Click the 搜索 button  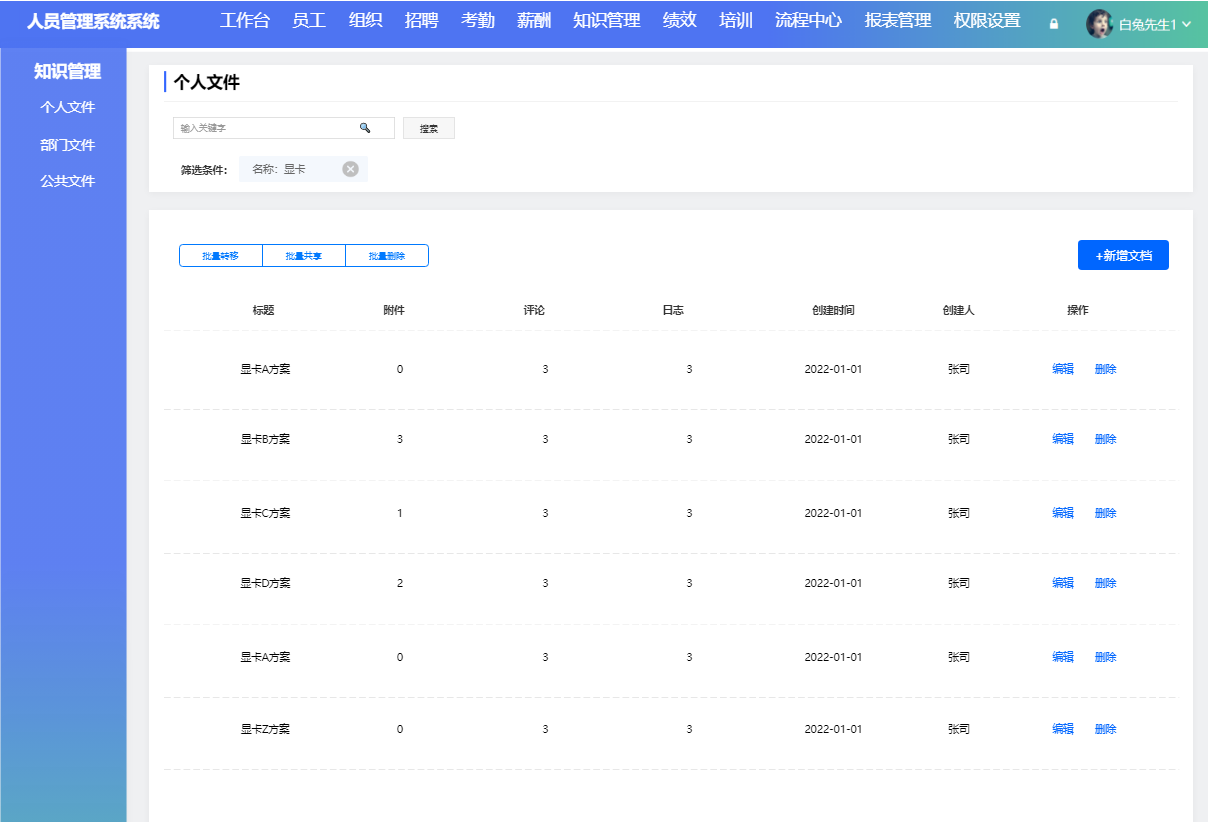pos(429,127)
